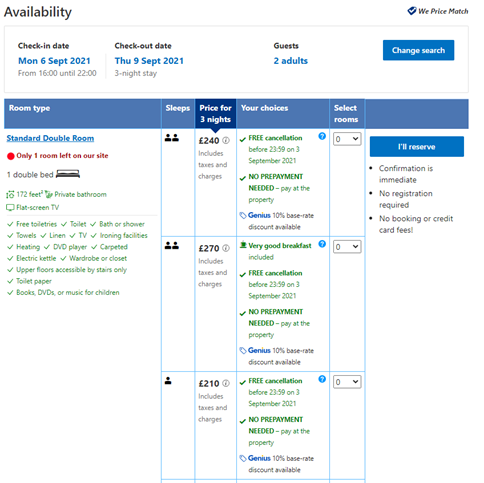Image resolution: width=484 pixels, height=483 pixels.
Task: Click the info icon beside £210 price
Action: [226, 383]
